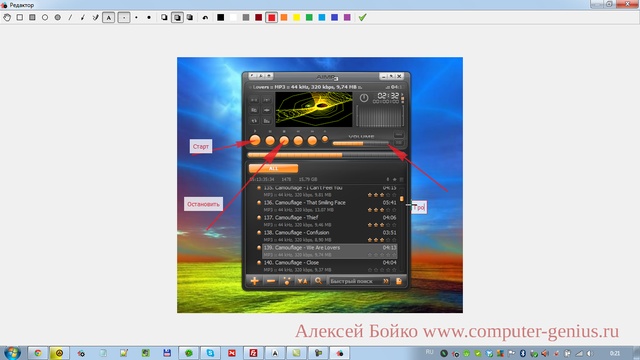Pick the light blue color swatch
This screenshot has height=360, width=640.
(322, 18)
